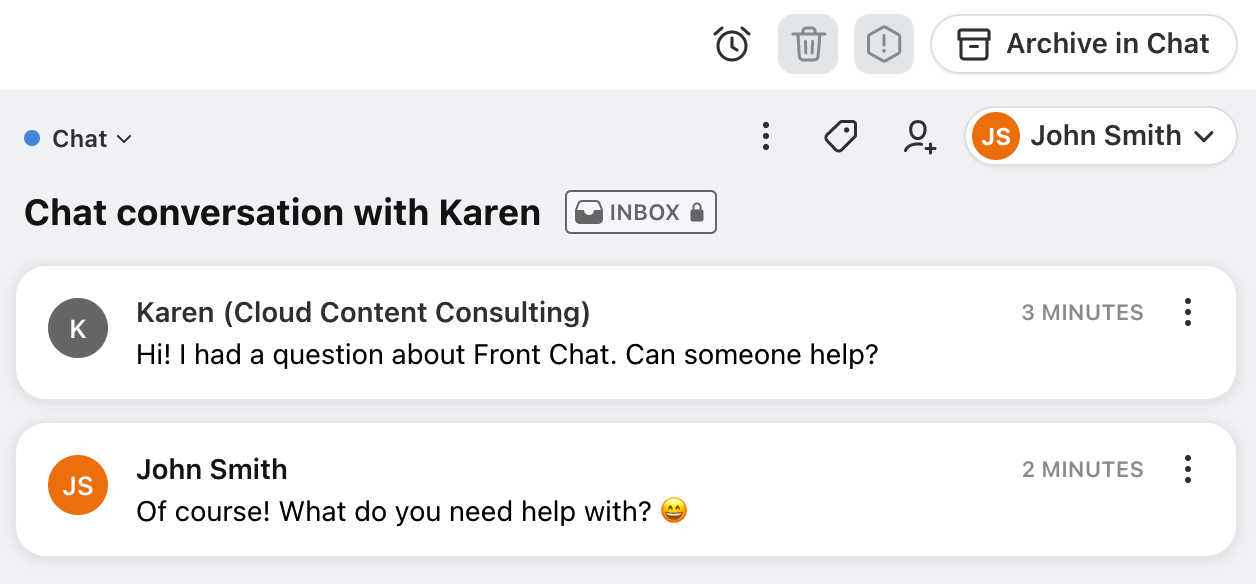The image size is (1256, 584).
Task: Open options menu on Karen's message
Action: click(1188, 312)
